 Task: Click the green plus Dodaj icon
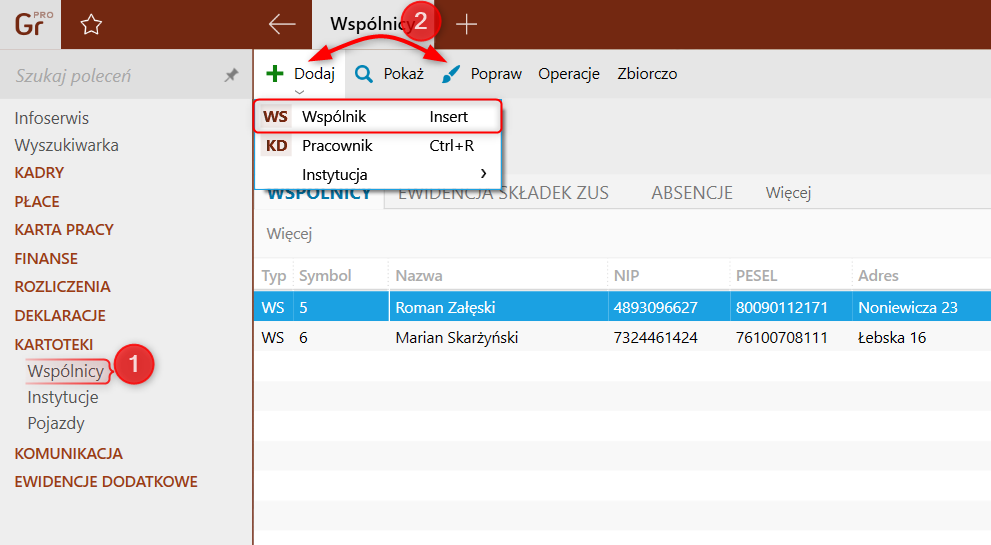click(x=275, y=74)
